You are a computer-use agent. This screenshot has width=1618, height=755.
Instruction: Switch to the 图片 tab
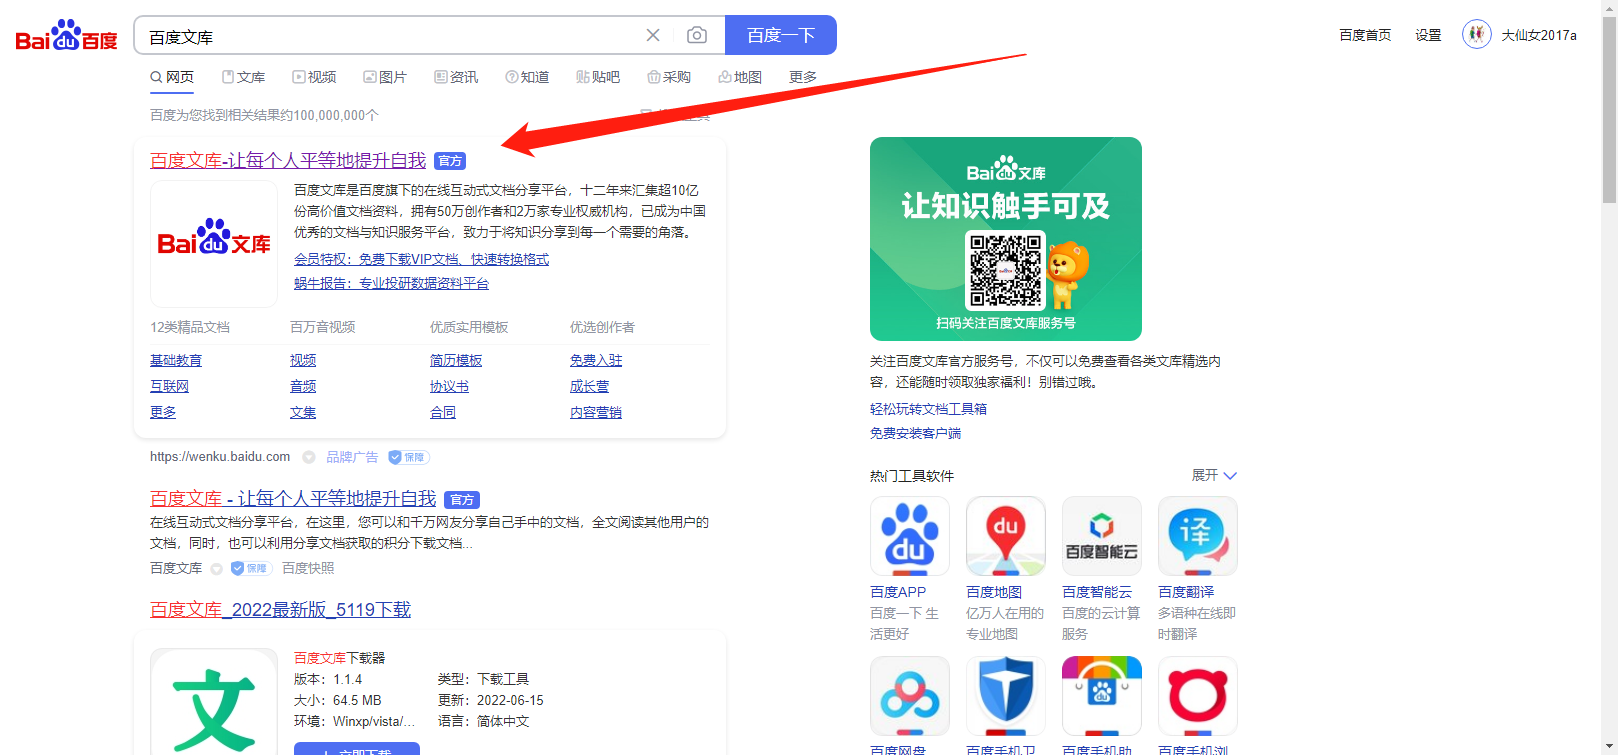pos(385,77)
